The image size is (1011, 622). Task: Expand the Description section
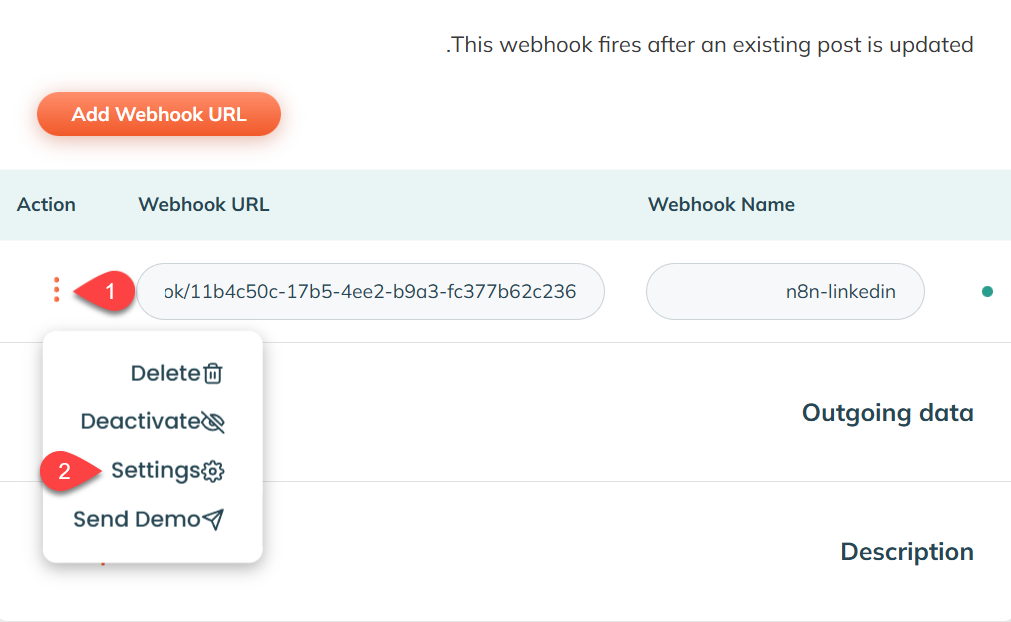click(906, 552)
